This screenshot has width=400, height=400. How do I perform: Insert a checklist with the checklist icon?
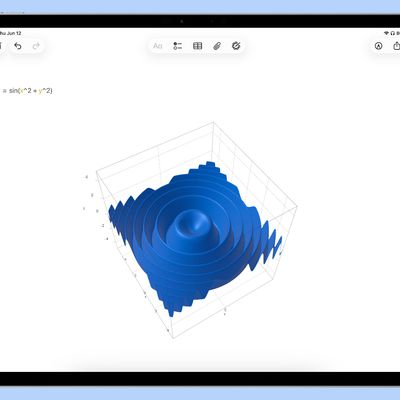click(x=178, y=46)
